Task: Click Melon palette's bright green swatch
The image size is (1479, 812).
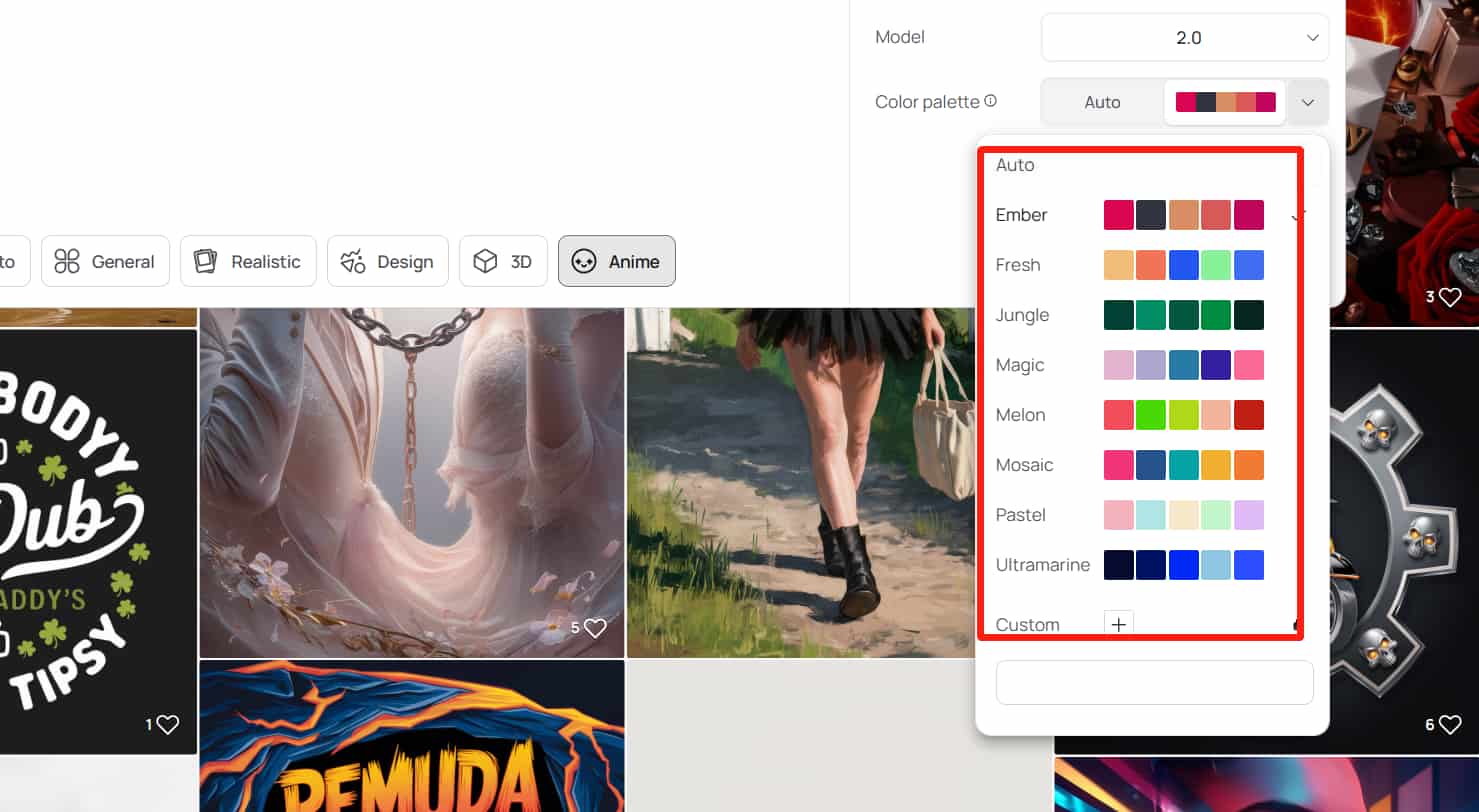Action: pyautogui.click(x=1151, y=415)
